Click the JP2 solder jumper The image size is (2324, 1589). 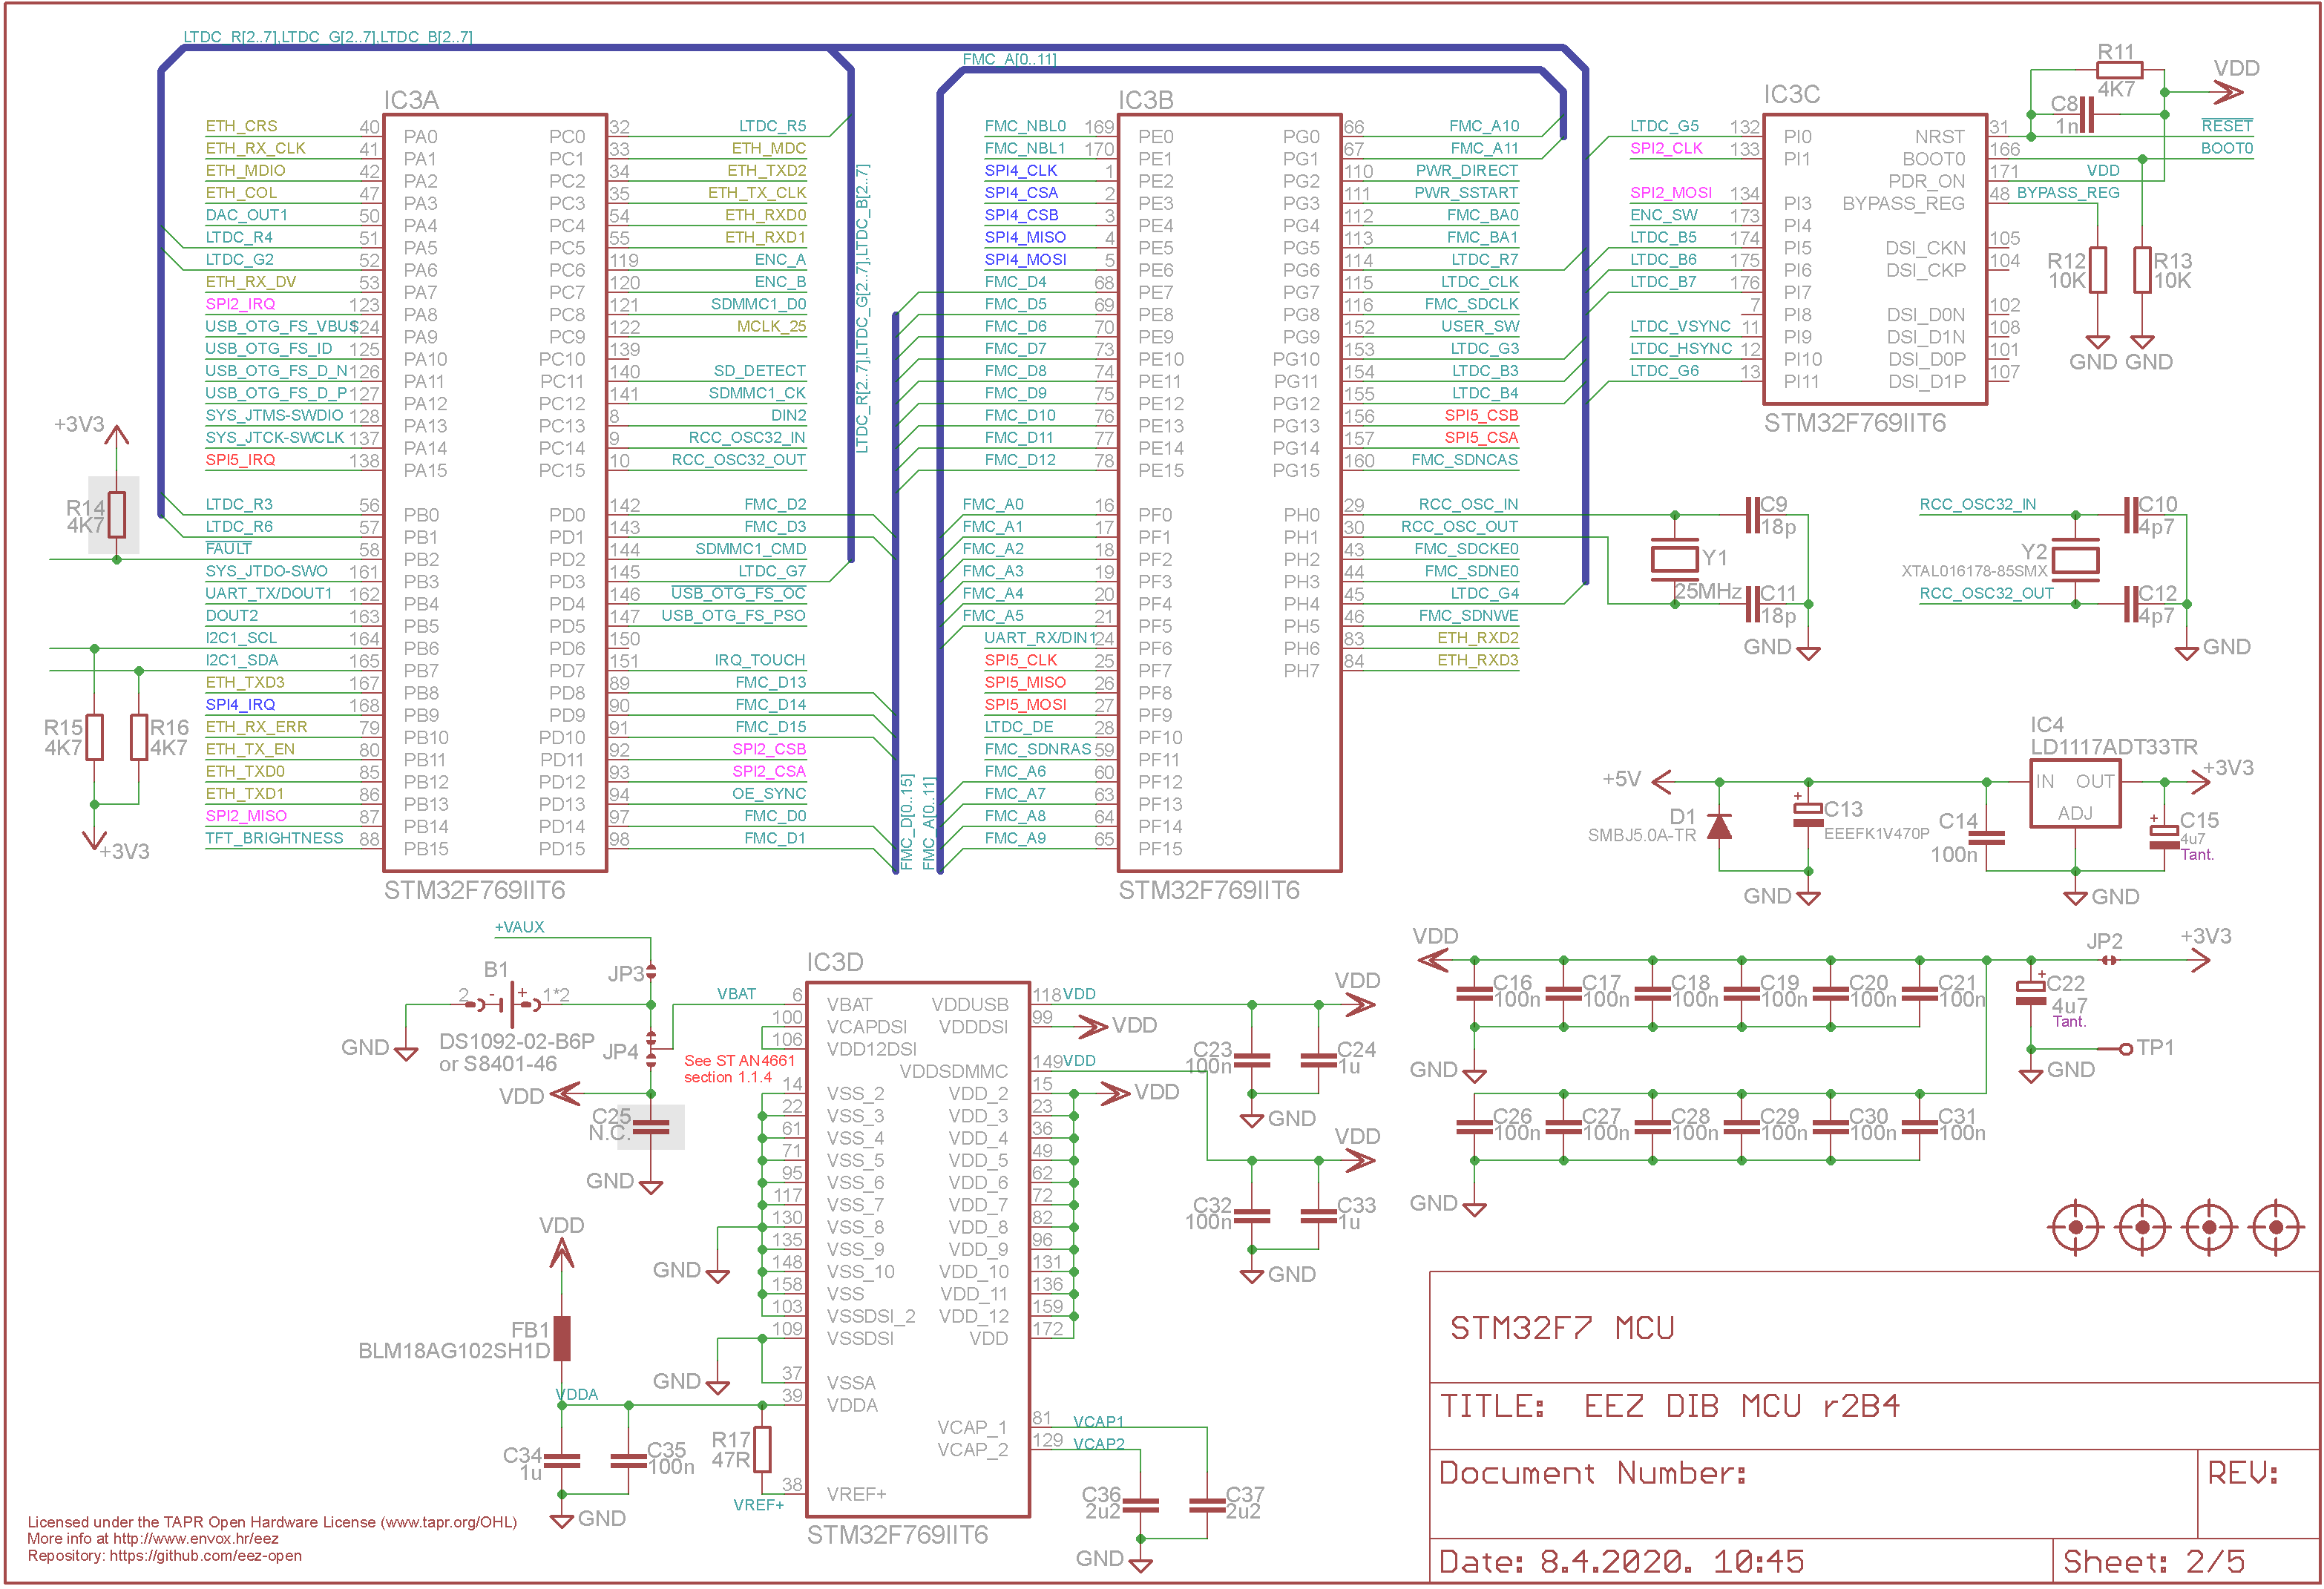[x=2109, y=960]
